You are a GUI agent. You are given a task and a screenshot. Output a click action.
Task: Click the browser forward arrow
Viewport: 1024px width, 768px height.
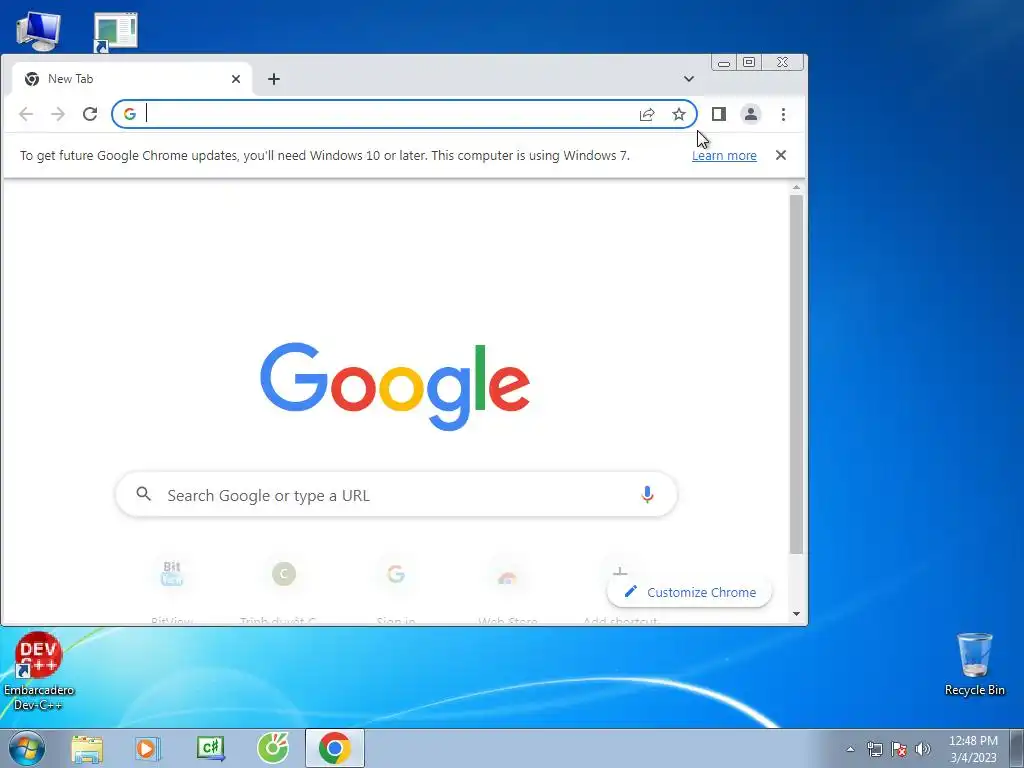[58, 114]
